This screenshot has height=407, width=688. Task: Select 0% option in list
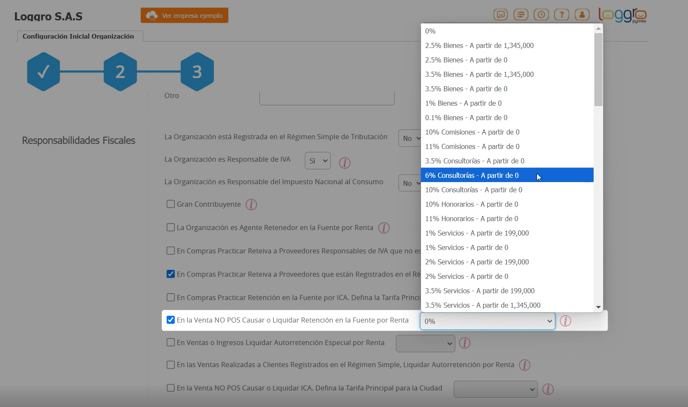(x=507, y=31)
